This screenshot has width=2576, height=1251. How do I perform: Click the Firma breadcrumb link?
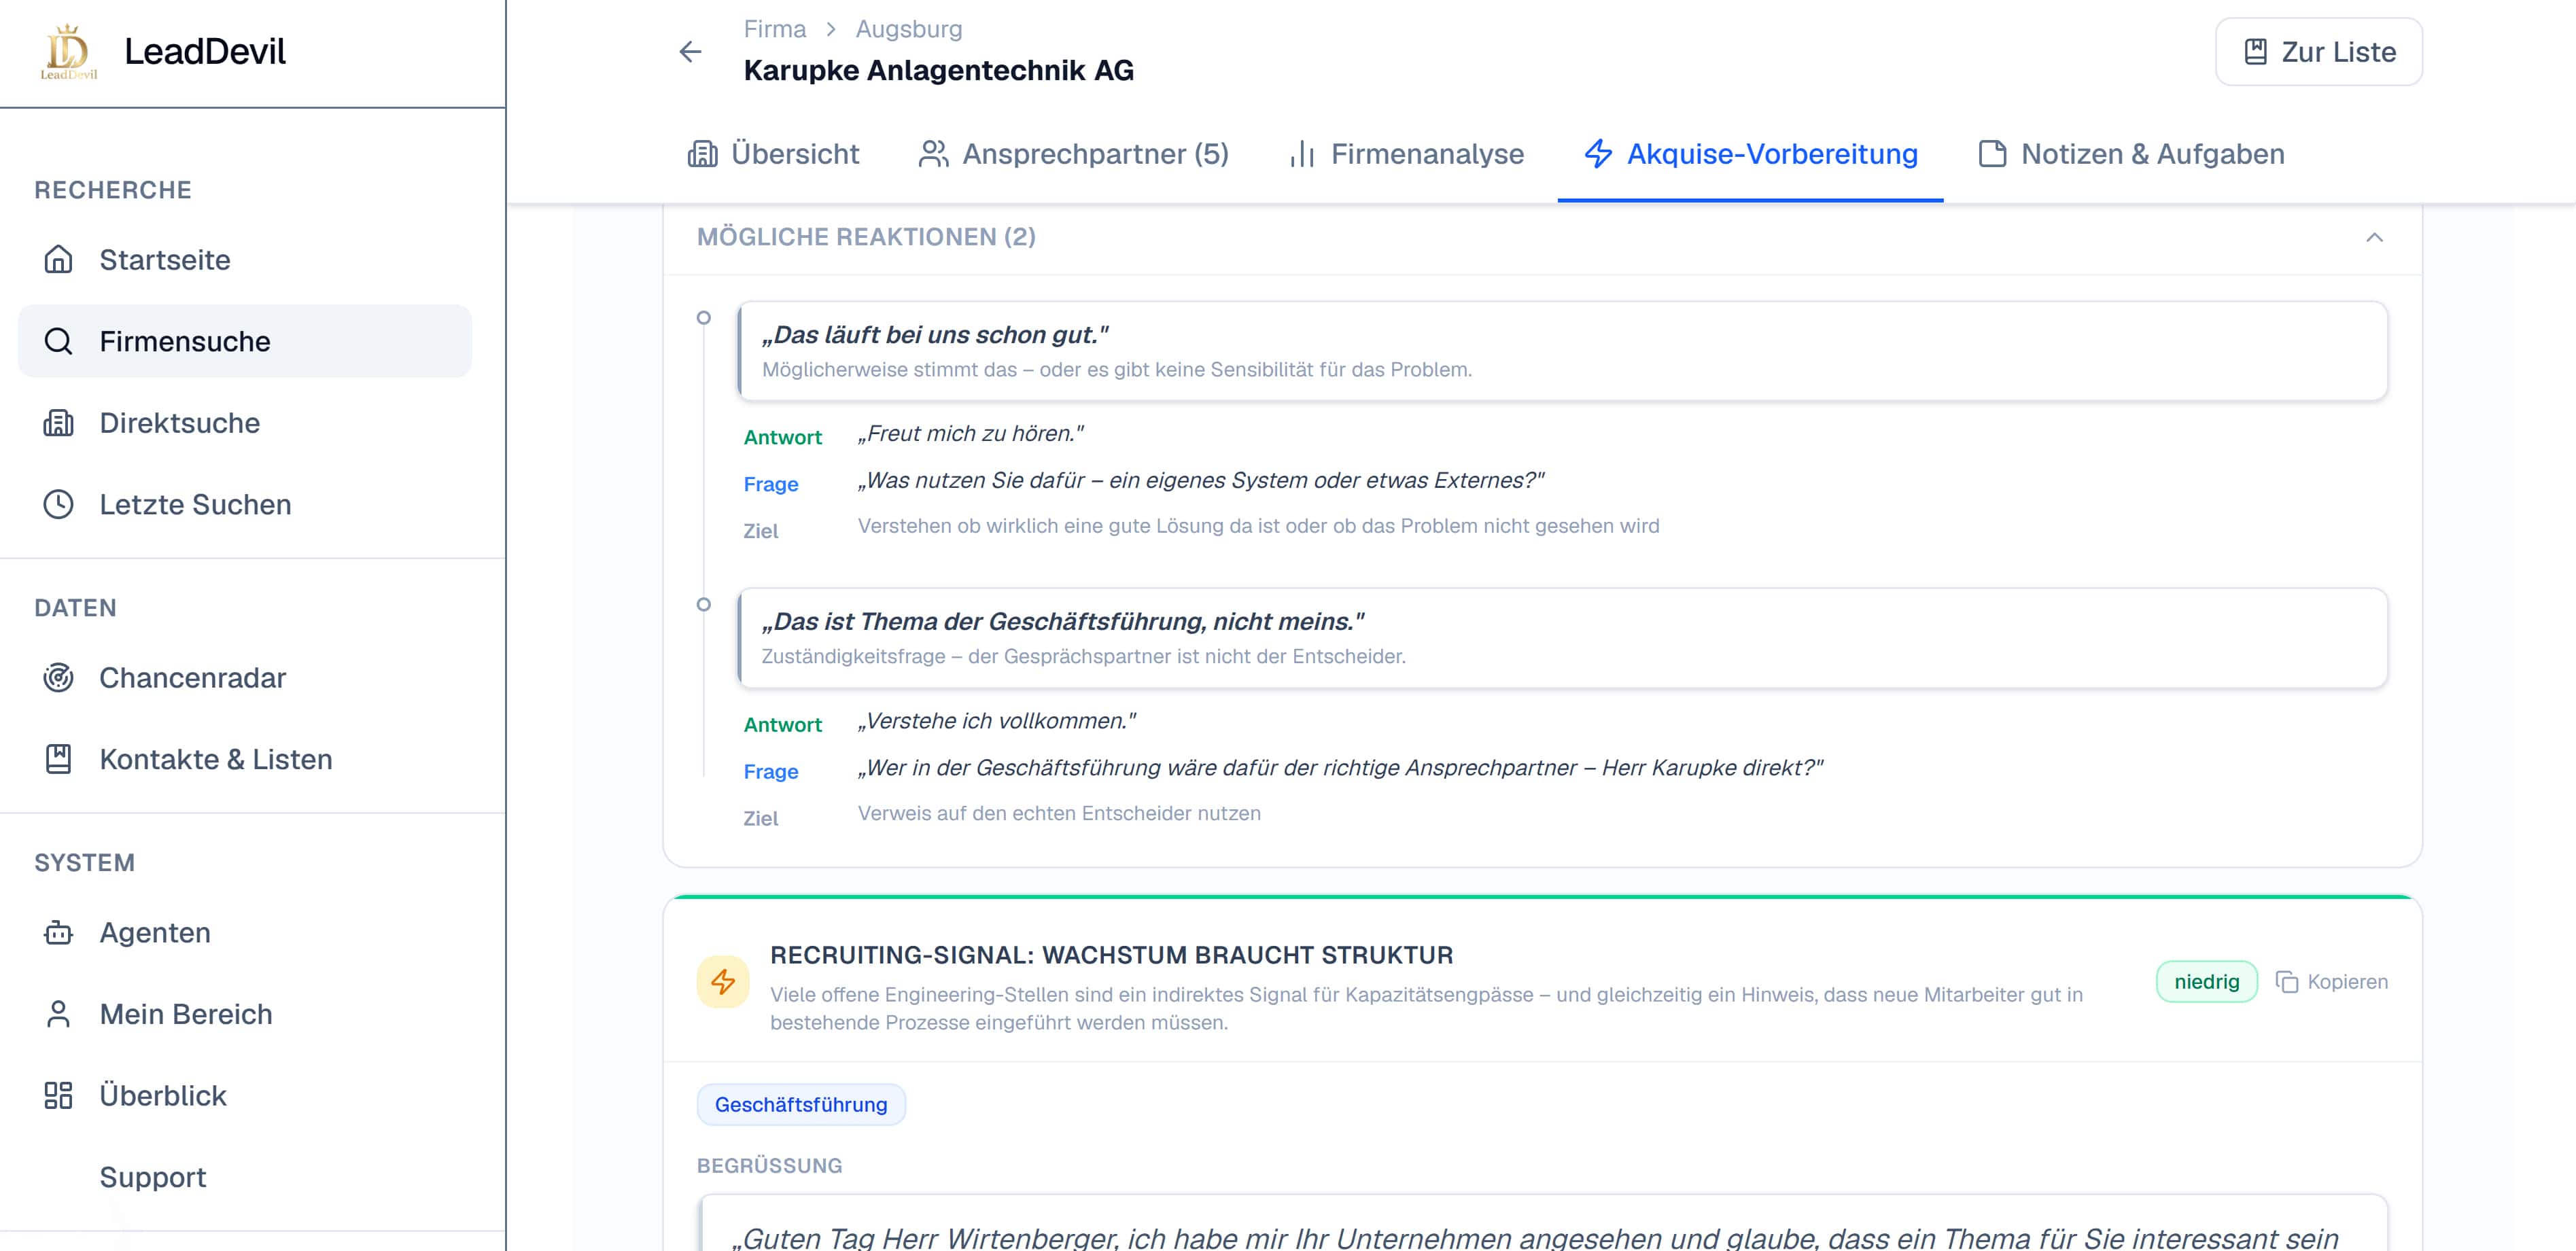(x=775, y=29)
